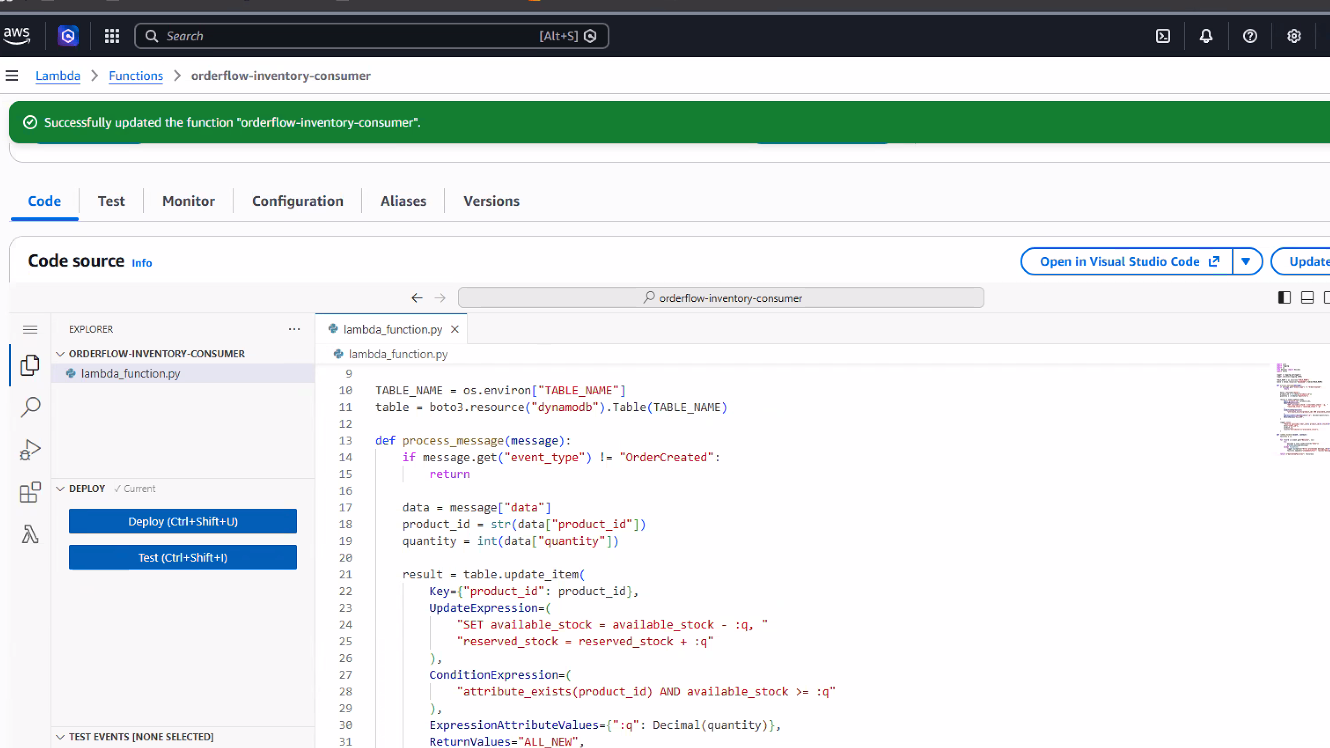
Task: Click Open in Visual Studio Code button
Action: (x=1128, y=262)
